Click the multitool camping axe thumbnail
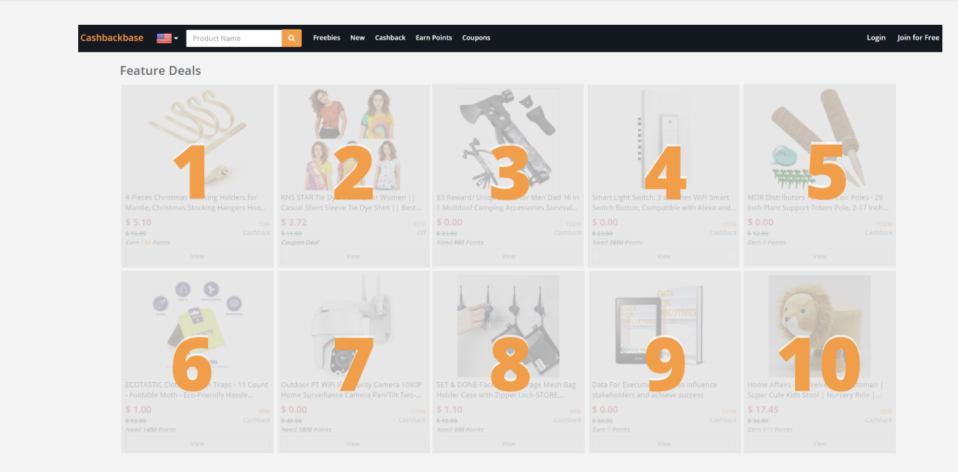 click(x=508, y=135)
